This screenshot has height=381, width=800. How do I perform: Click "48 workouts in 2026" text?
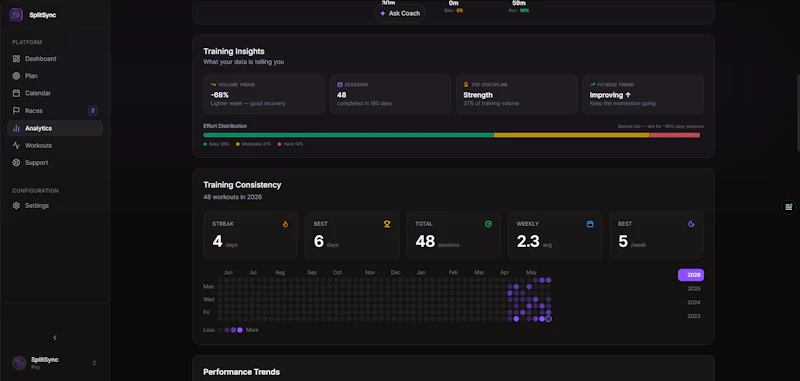233,197
